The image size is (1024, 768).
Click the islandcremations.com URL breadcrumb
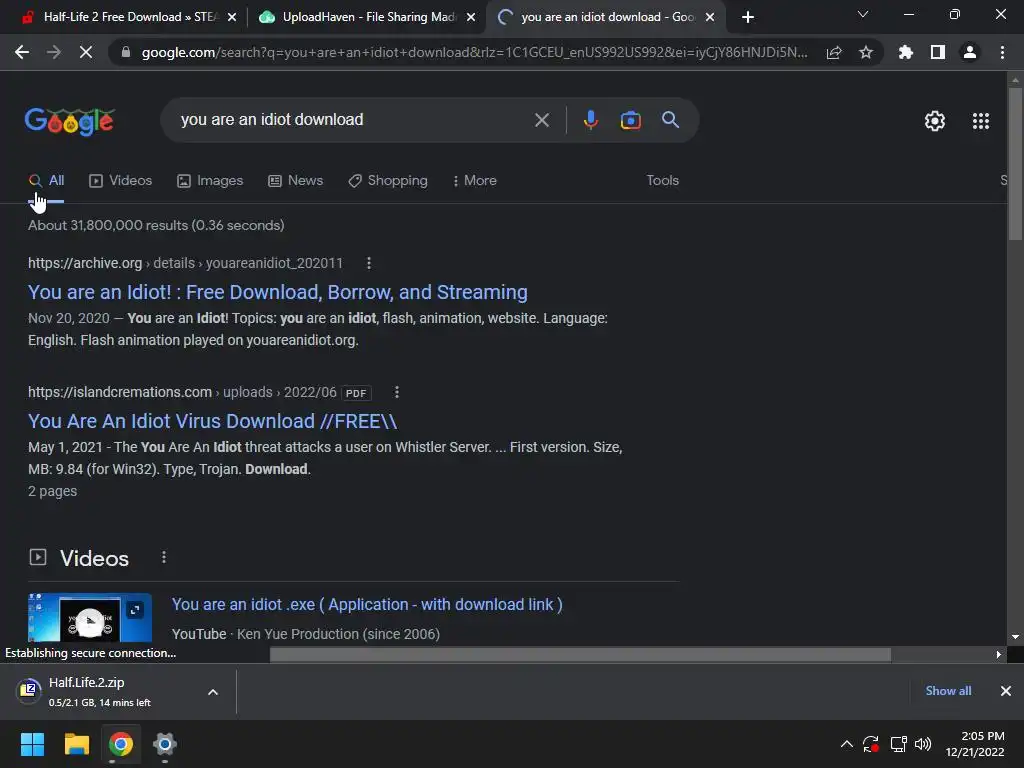tap(182, 392)
